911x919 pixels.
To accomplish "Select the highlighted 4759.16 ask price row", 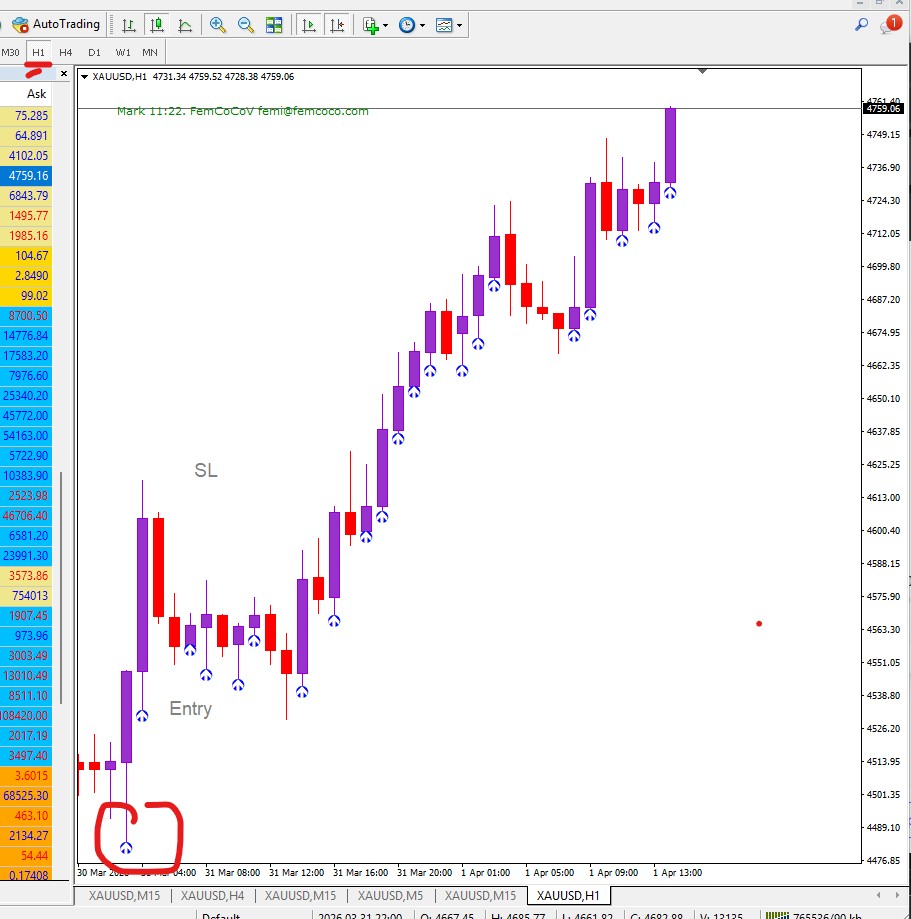I will (x=28, y=175).
